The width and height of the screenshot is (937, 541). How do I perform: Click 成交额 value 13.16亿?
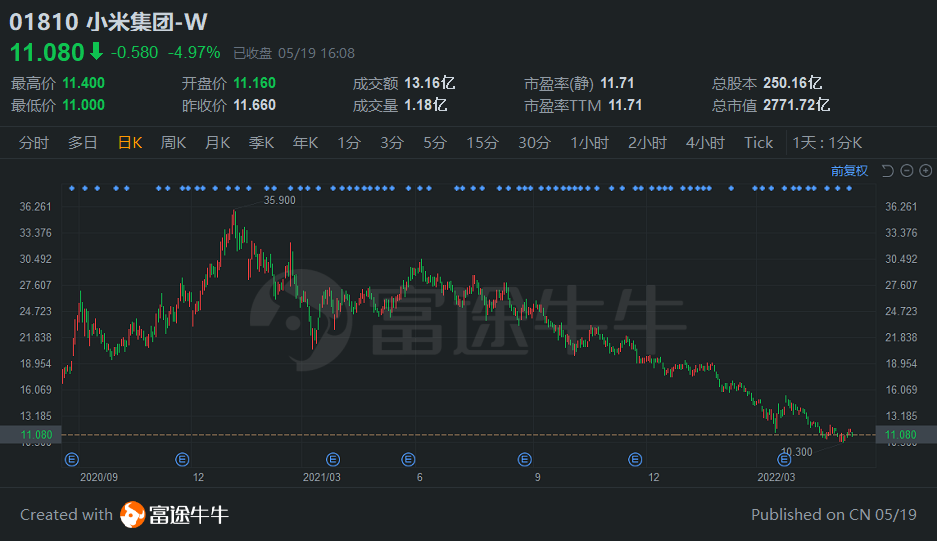click(x=430, y=83)
